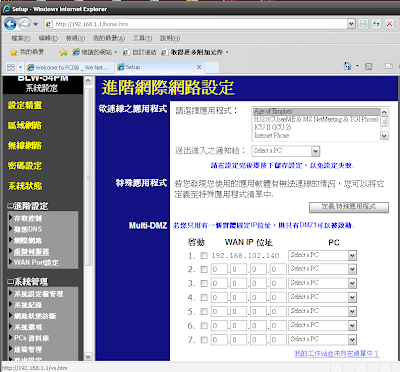Click the sidebar scrollbar down arrow
The width and height of the screenshot is (400, 372).
point(88,356)
